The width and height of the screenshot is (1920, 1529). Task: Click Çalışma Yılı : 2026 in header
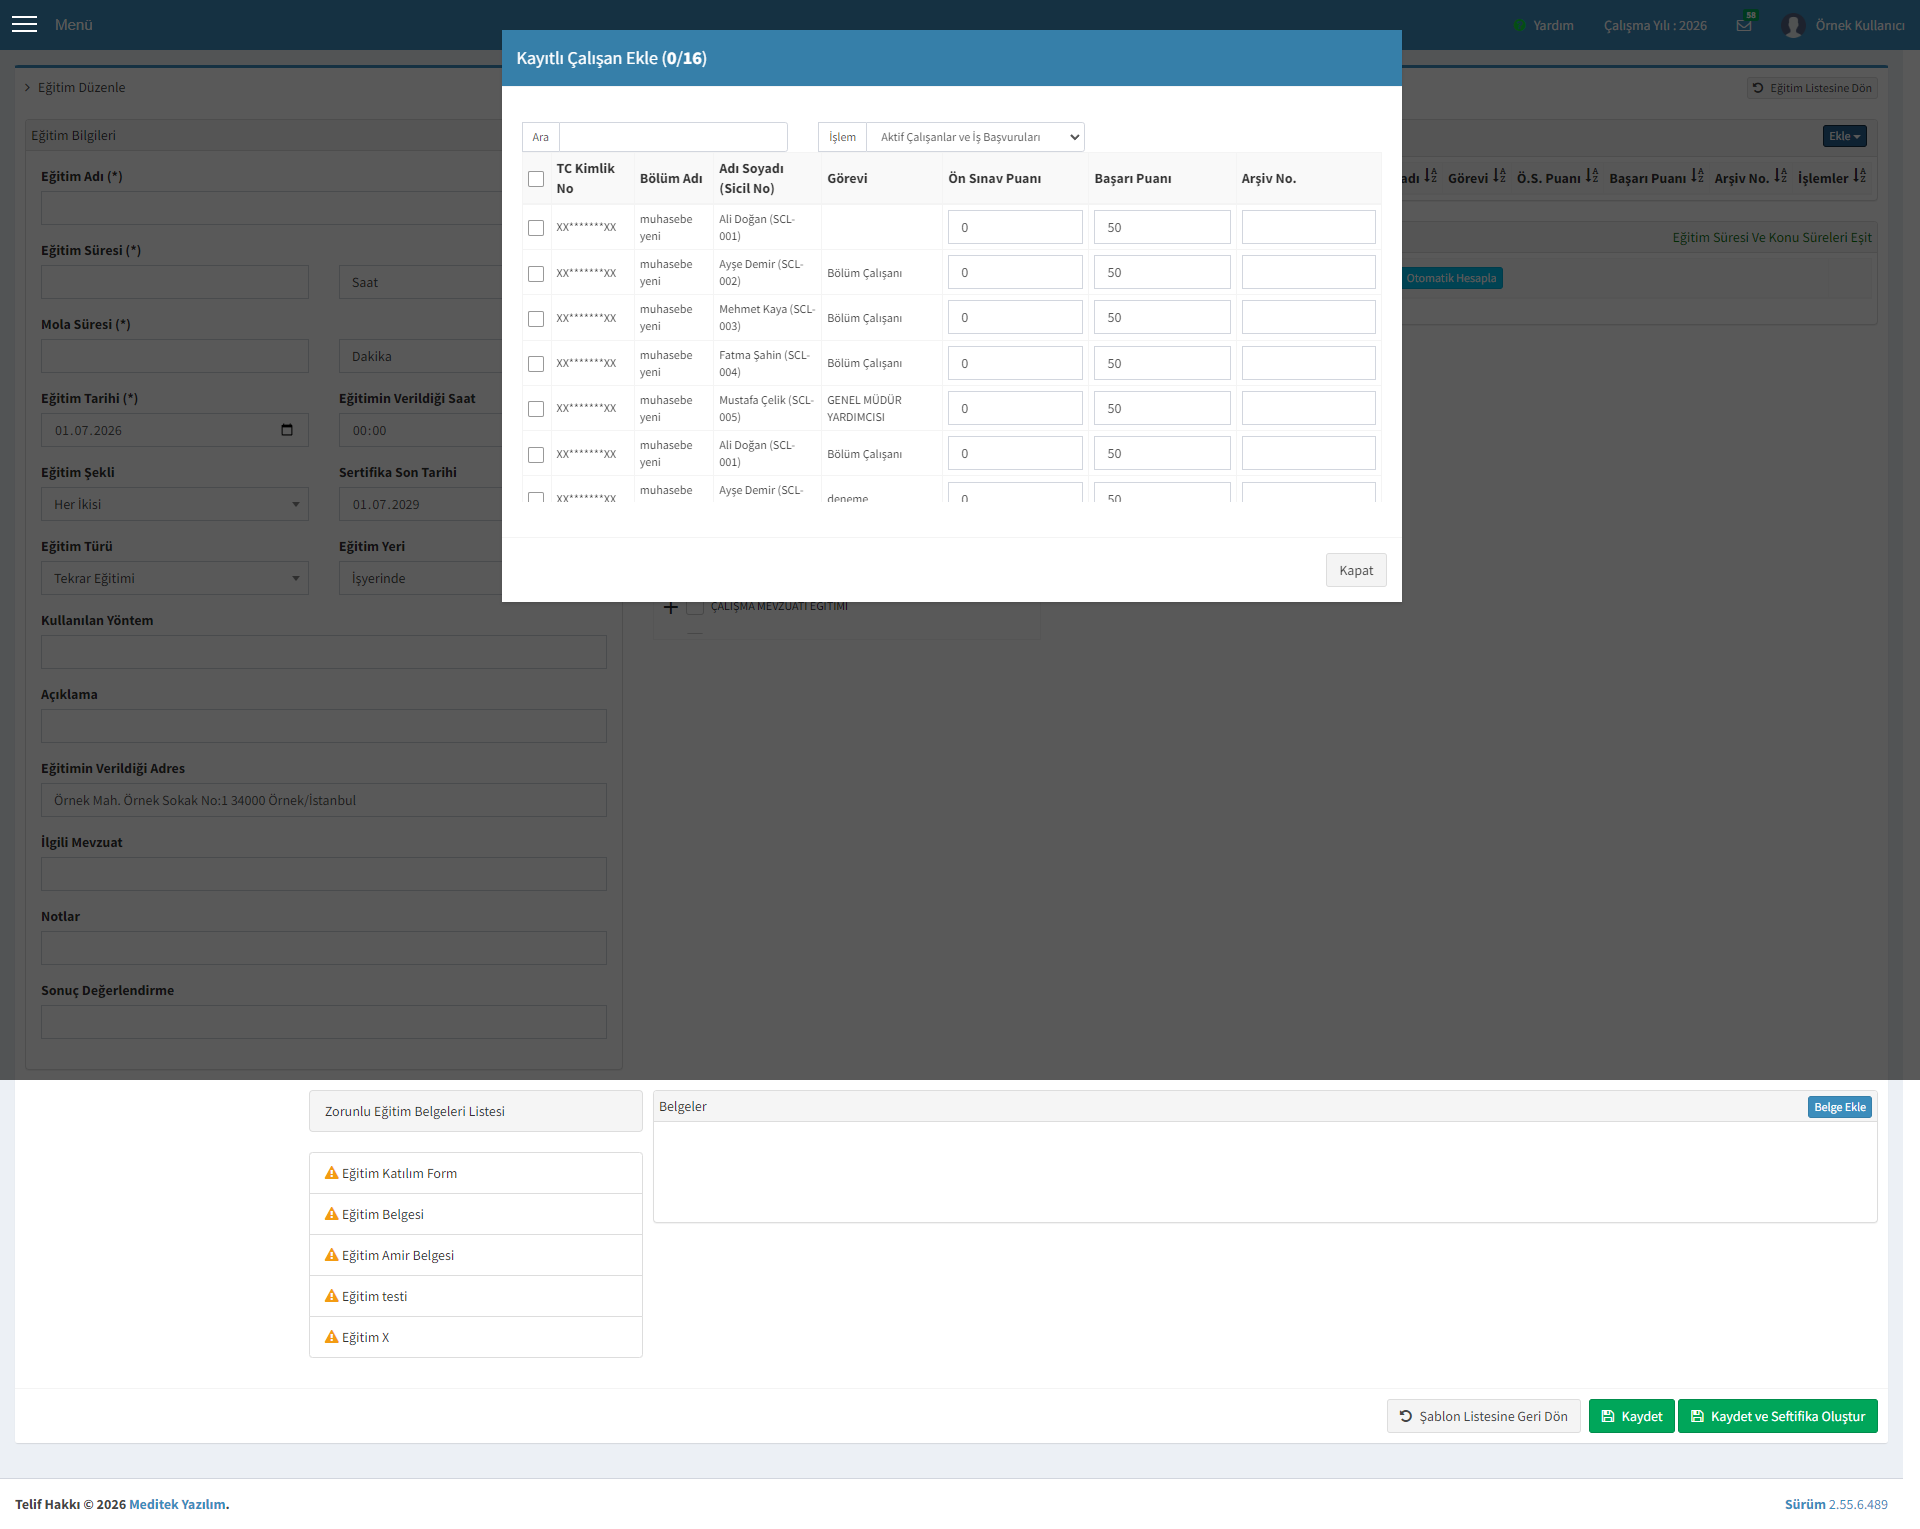(1655, 25)
